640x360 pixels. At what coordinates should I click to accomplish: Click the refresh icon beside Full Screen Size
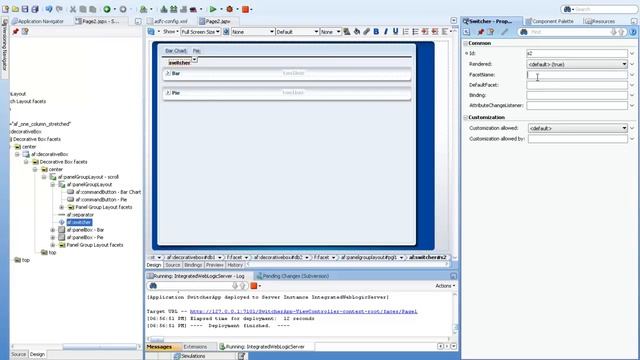[x=226, y=31]
